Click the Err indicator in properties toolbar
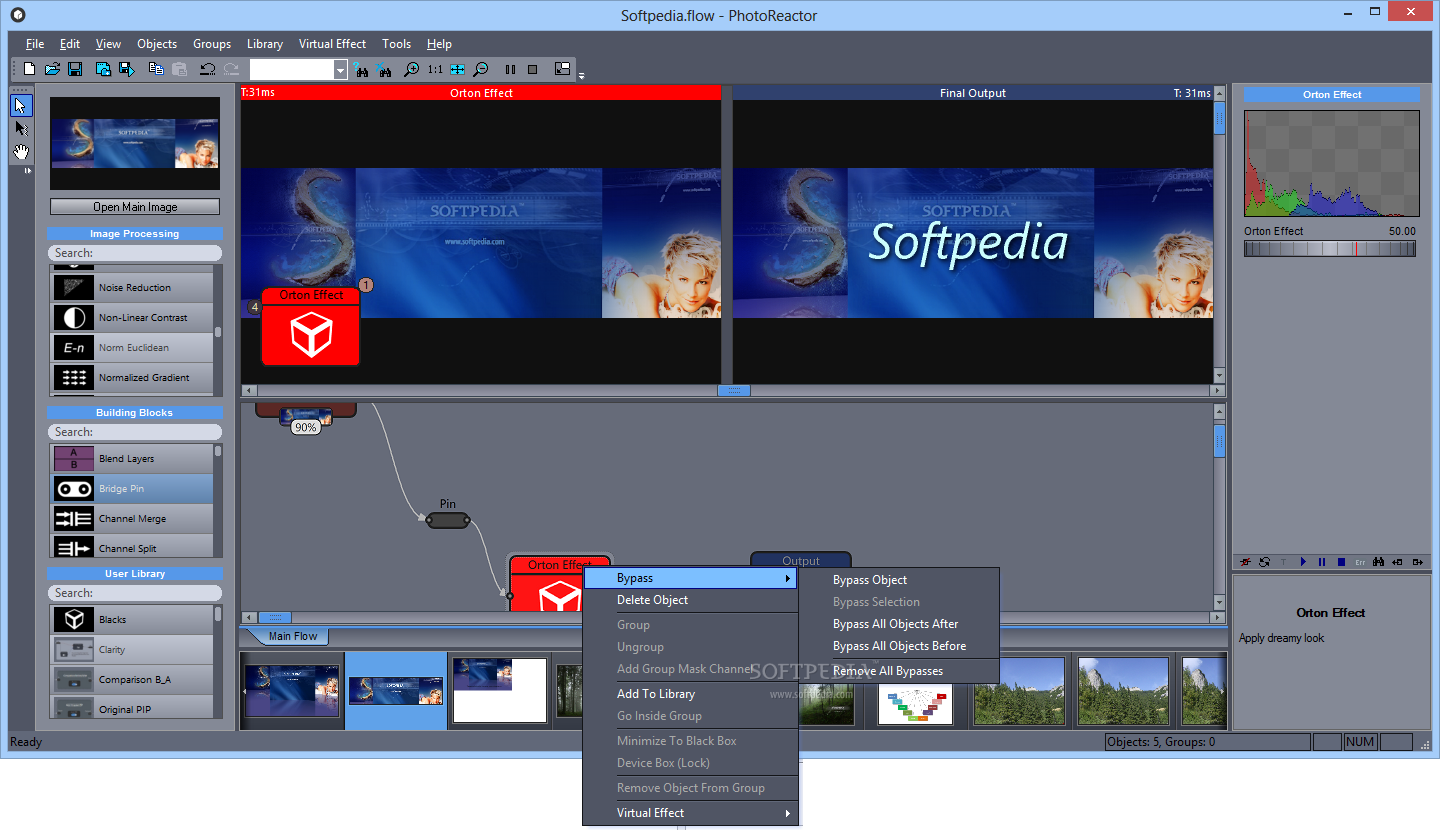Screen dimensions: 1440x830 tap(1360, 562)
